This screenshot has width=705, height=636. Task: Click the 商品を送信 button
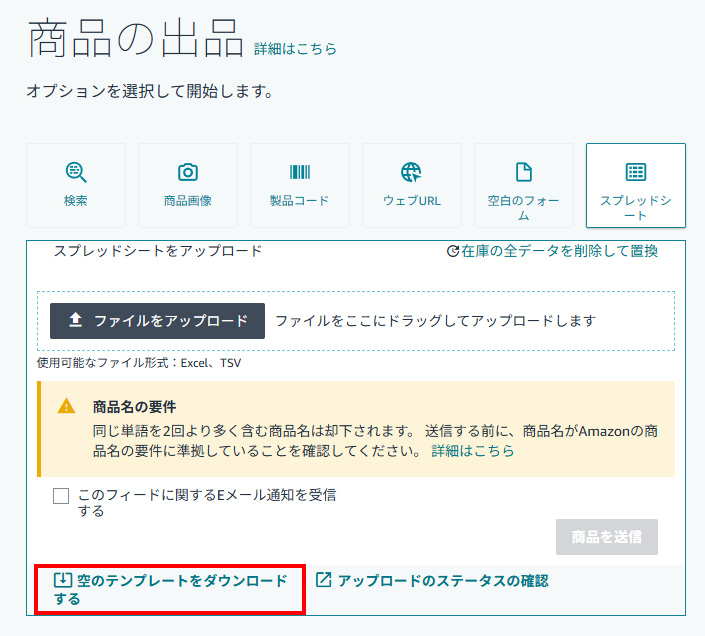click(x=607, y=537)
